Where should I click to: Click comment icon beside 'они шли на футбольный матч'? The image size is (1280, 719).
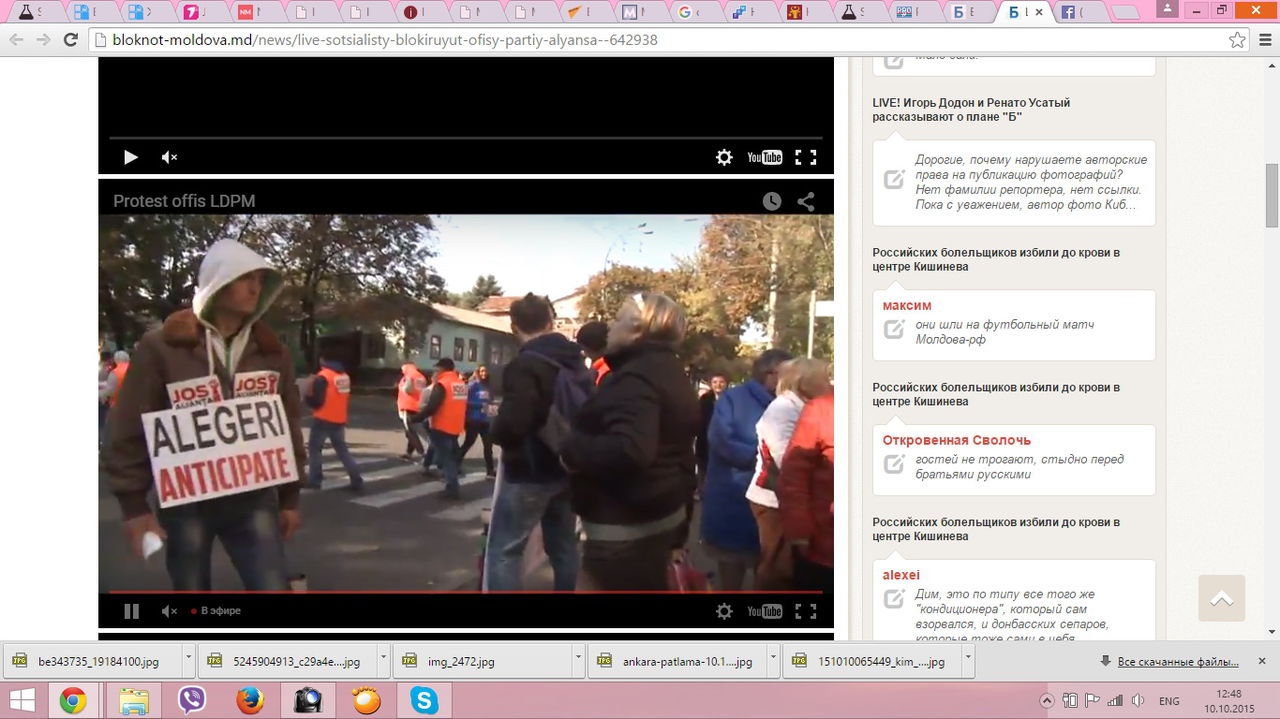[894, 329]
